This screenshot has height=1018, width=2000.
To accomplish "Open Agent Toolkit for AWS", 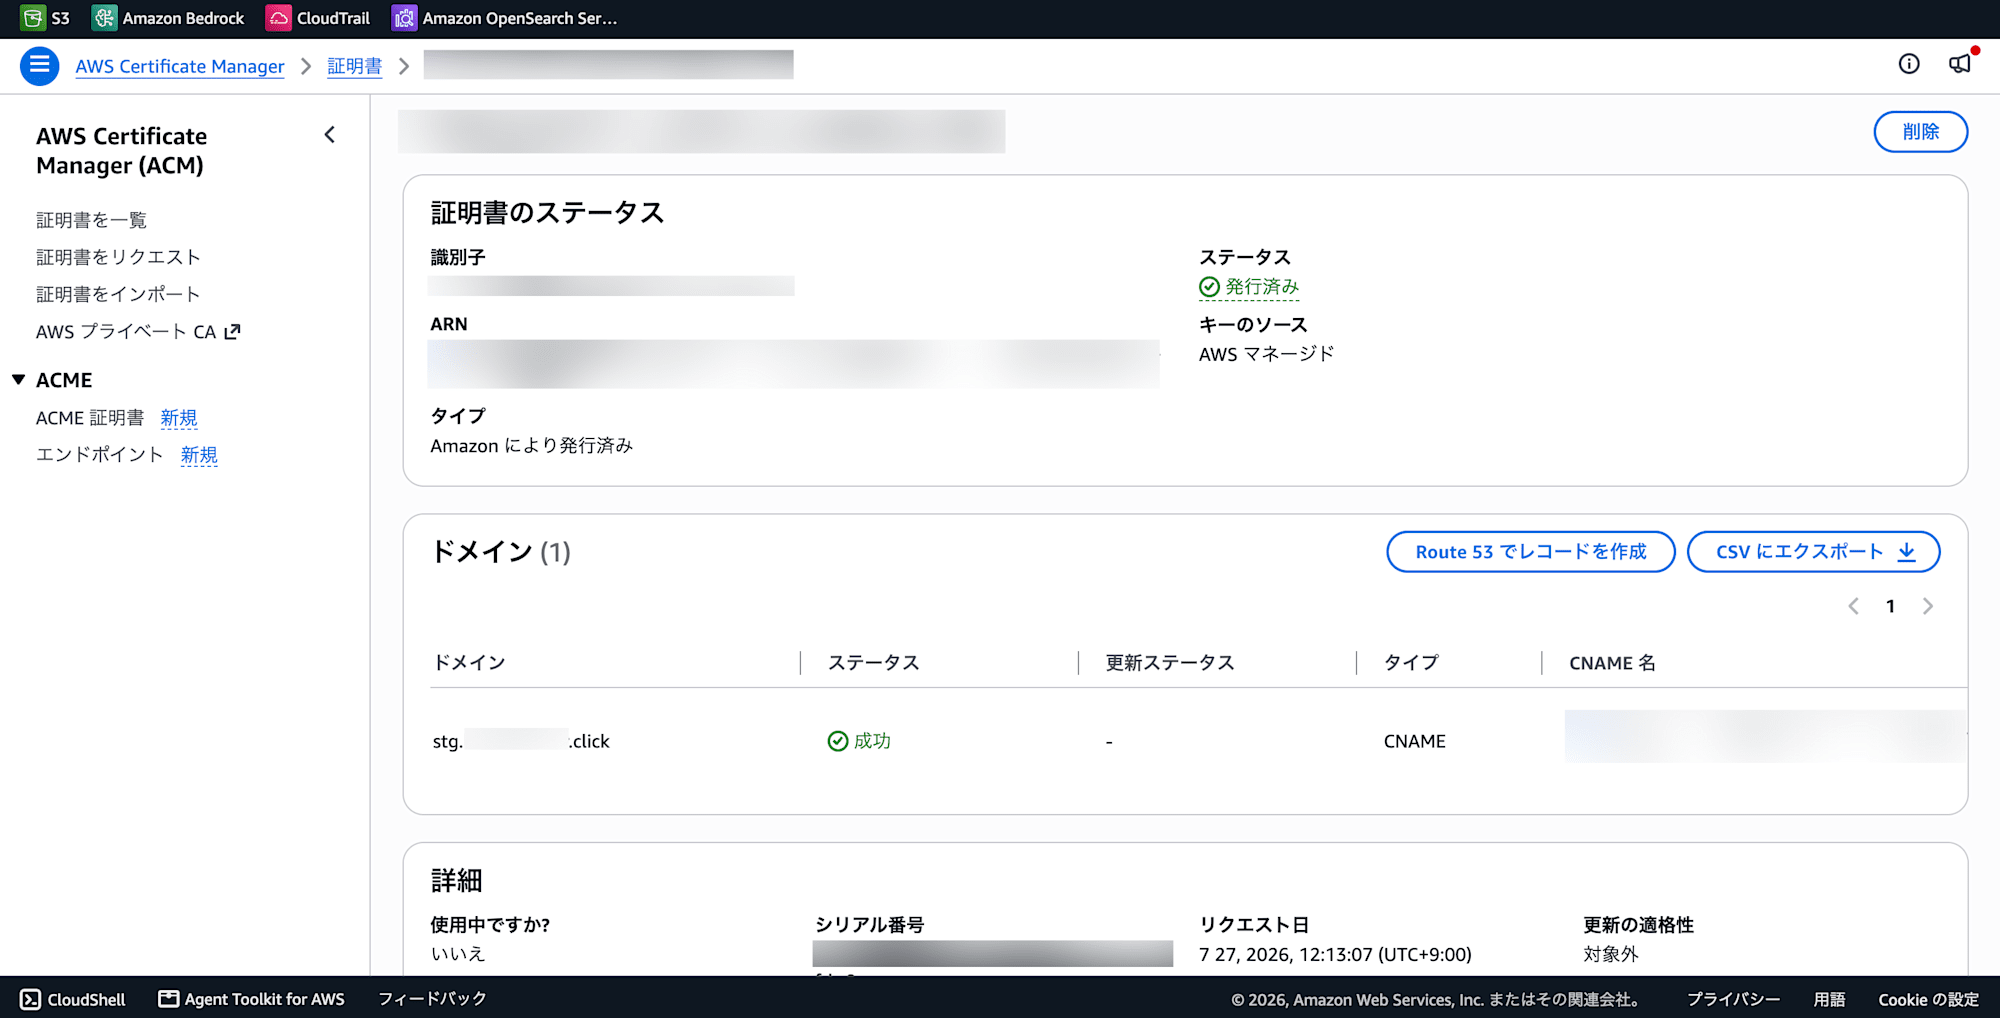I will (x=251, y=999).
